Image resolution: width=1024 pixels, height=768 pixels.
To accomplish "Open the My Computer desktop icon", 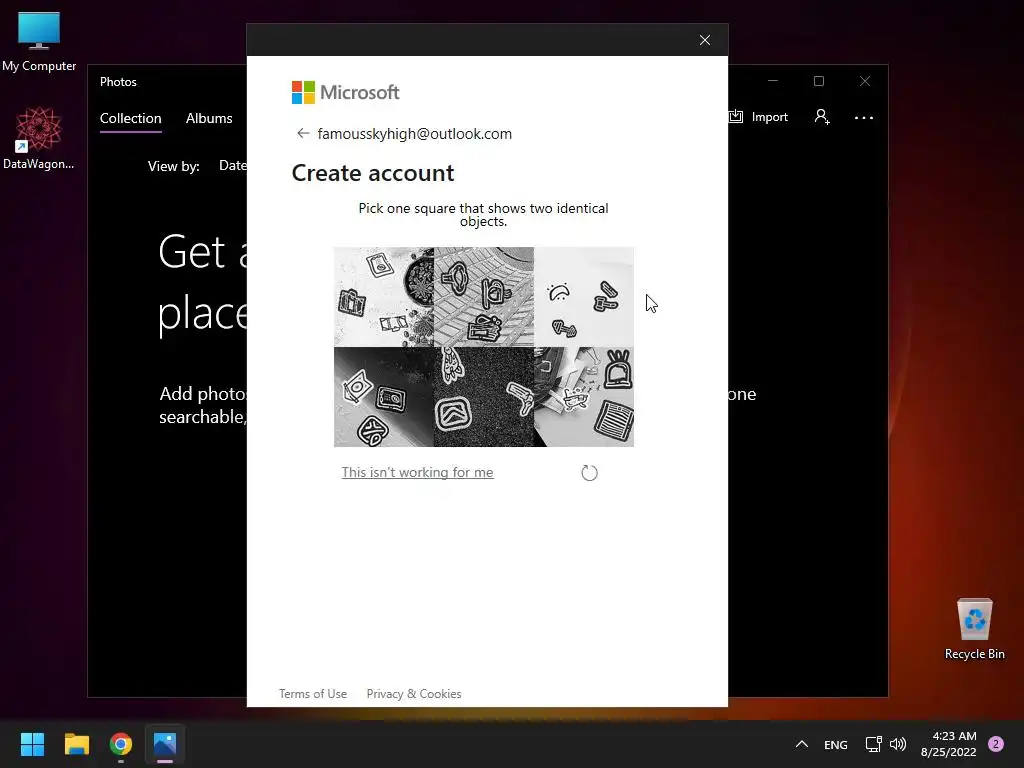I will (x=39, y=41).
